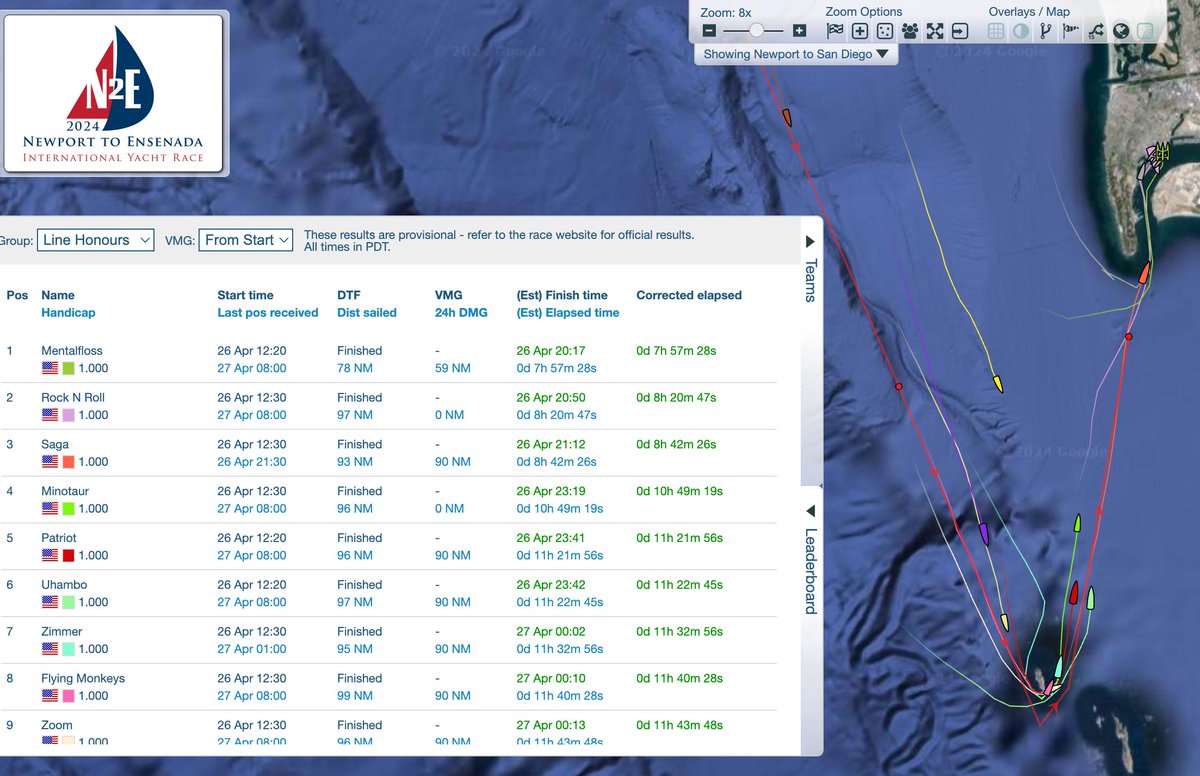The image size is (1200, 776).
Task: Select the Rock N Roll team name
Action: click(x=73, y=398)
